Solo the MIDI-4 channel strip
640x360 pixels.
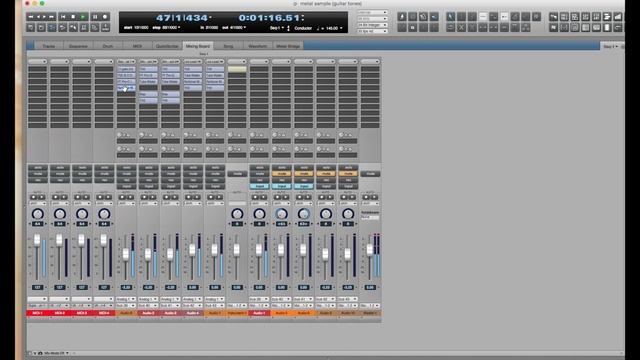(x=104, y=168)
